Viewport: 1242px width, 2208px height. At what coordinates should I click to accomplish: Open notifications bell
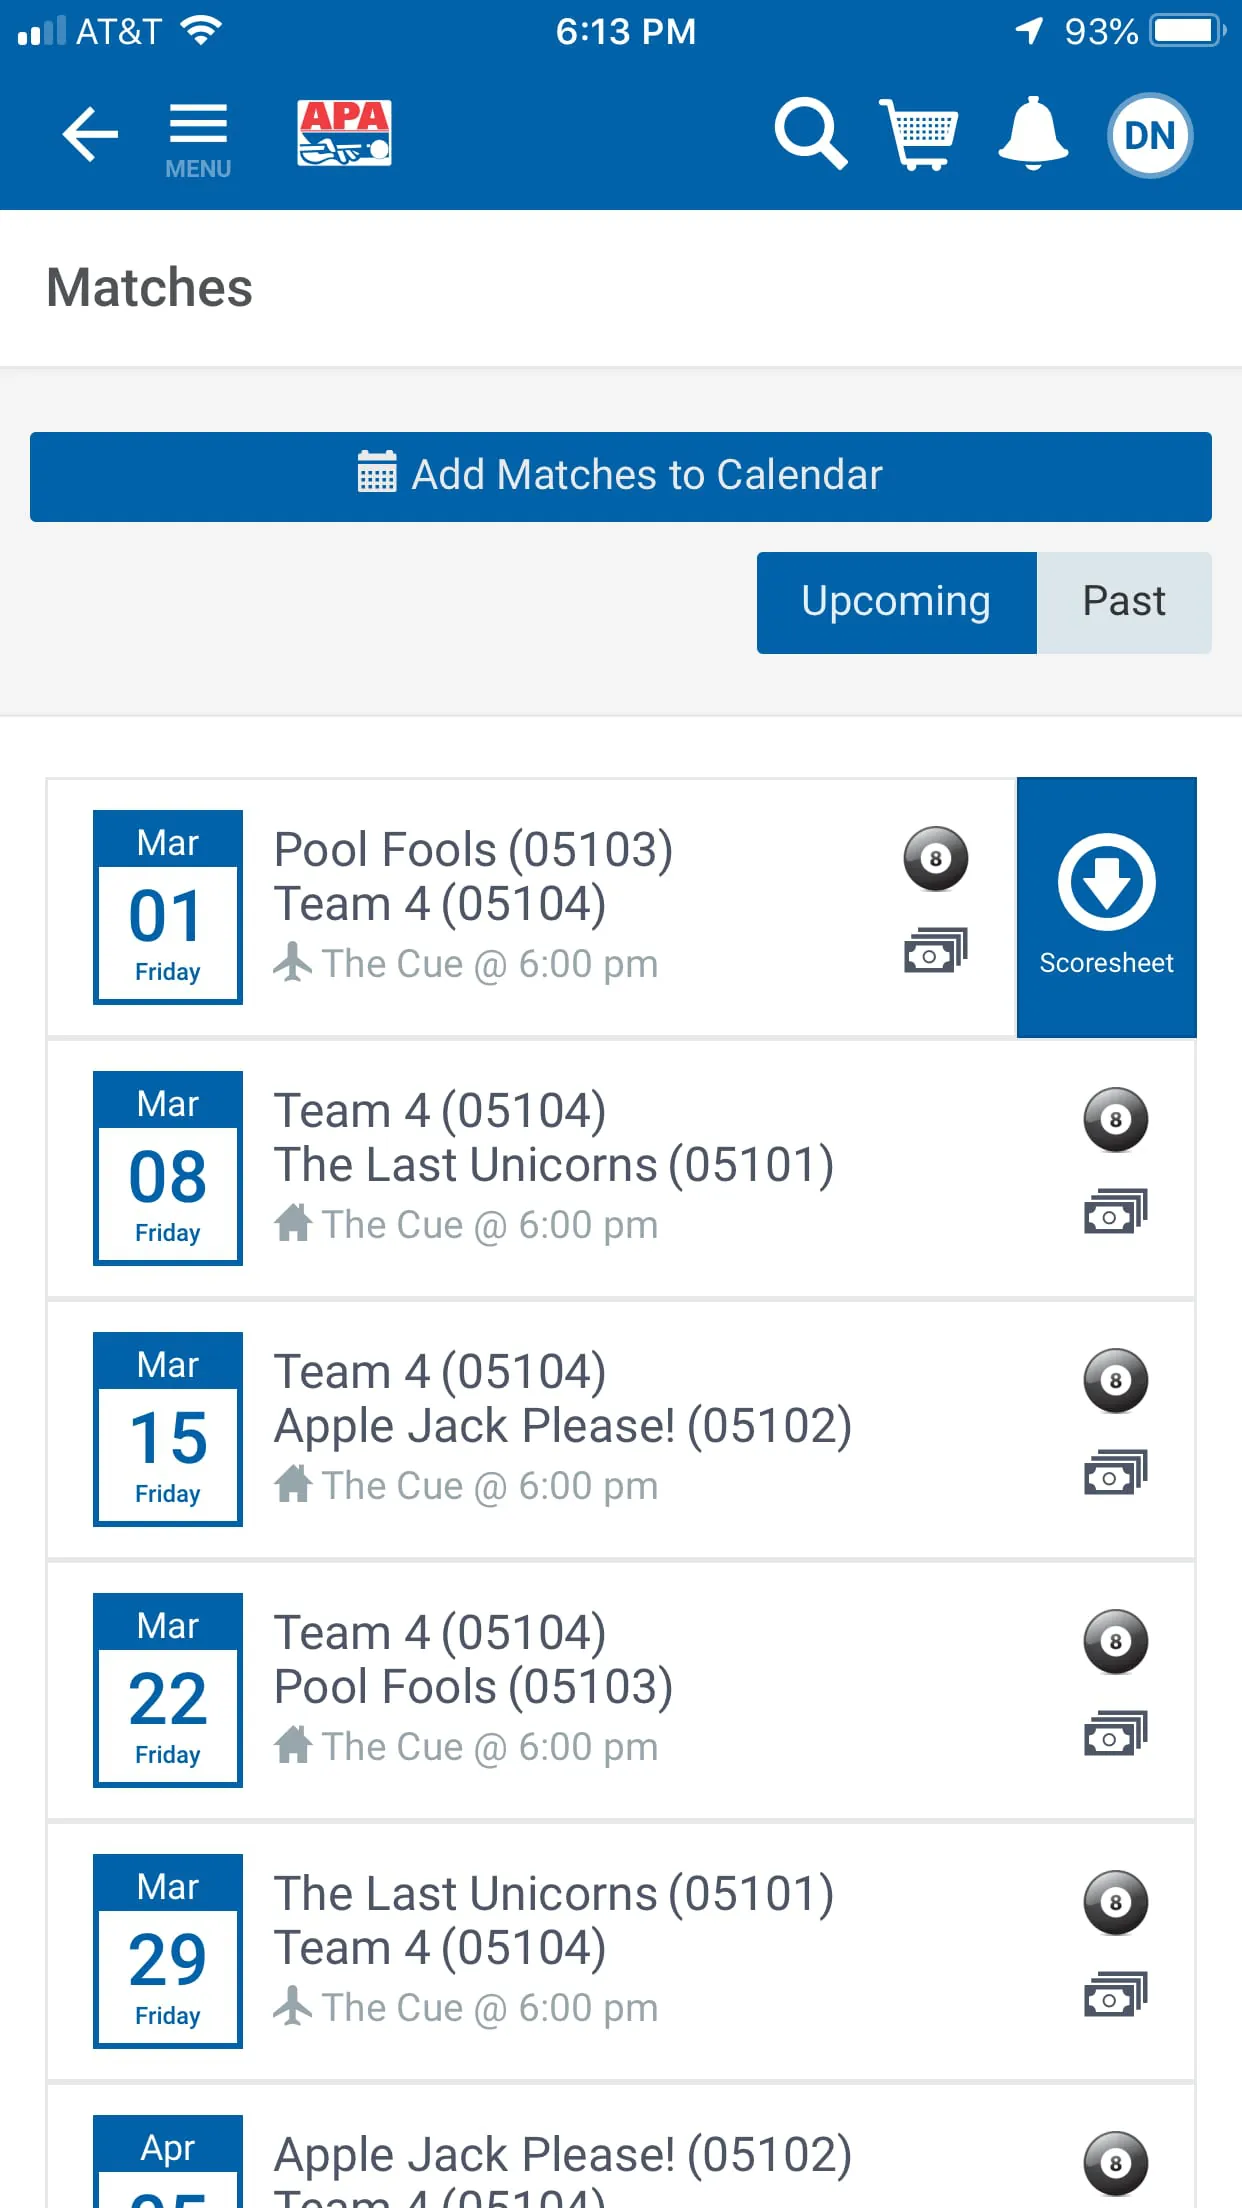(x=1033, y=133)
